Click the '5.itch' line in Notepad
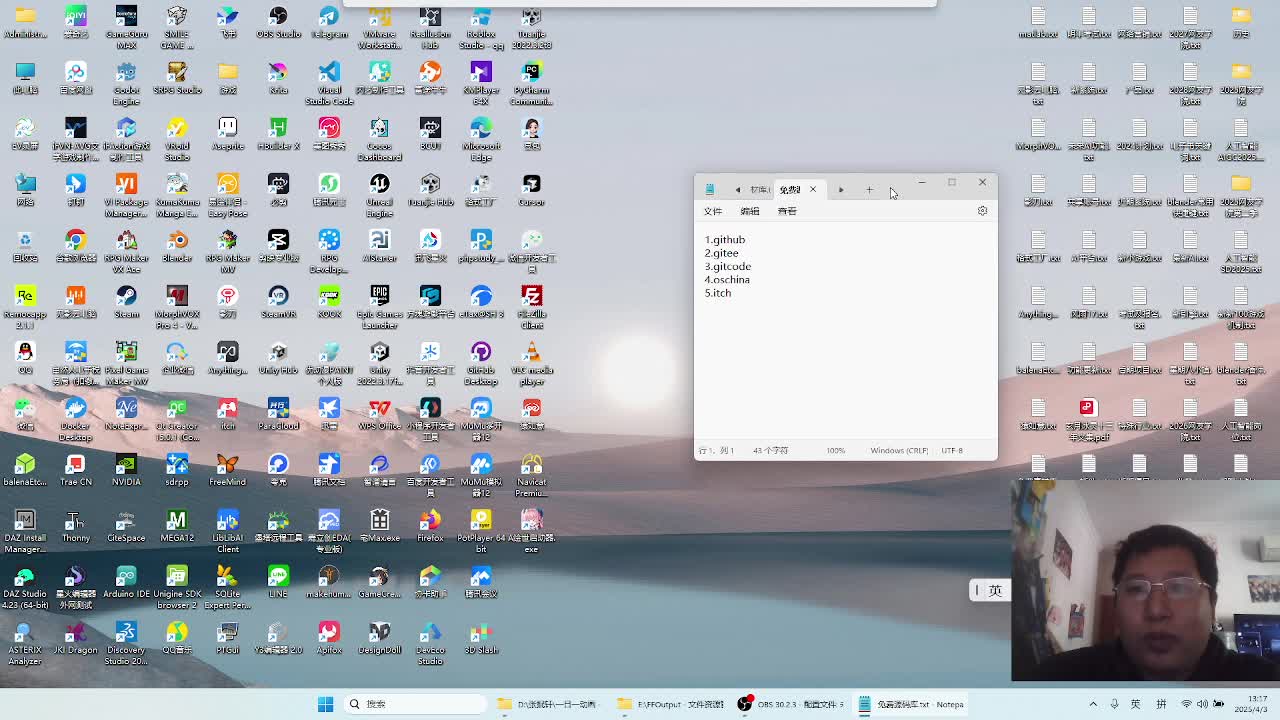Image resolution: width=1280 pixels, height=720 pixels. pos(718,293)
